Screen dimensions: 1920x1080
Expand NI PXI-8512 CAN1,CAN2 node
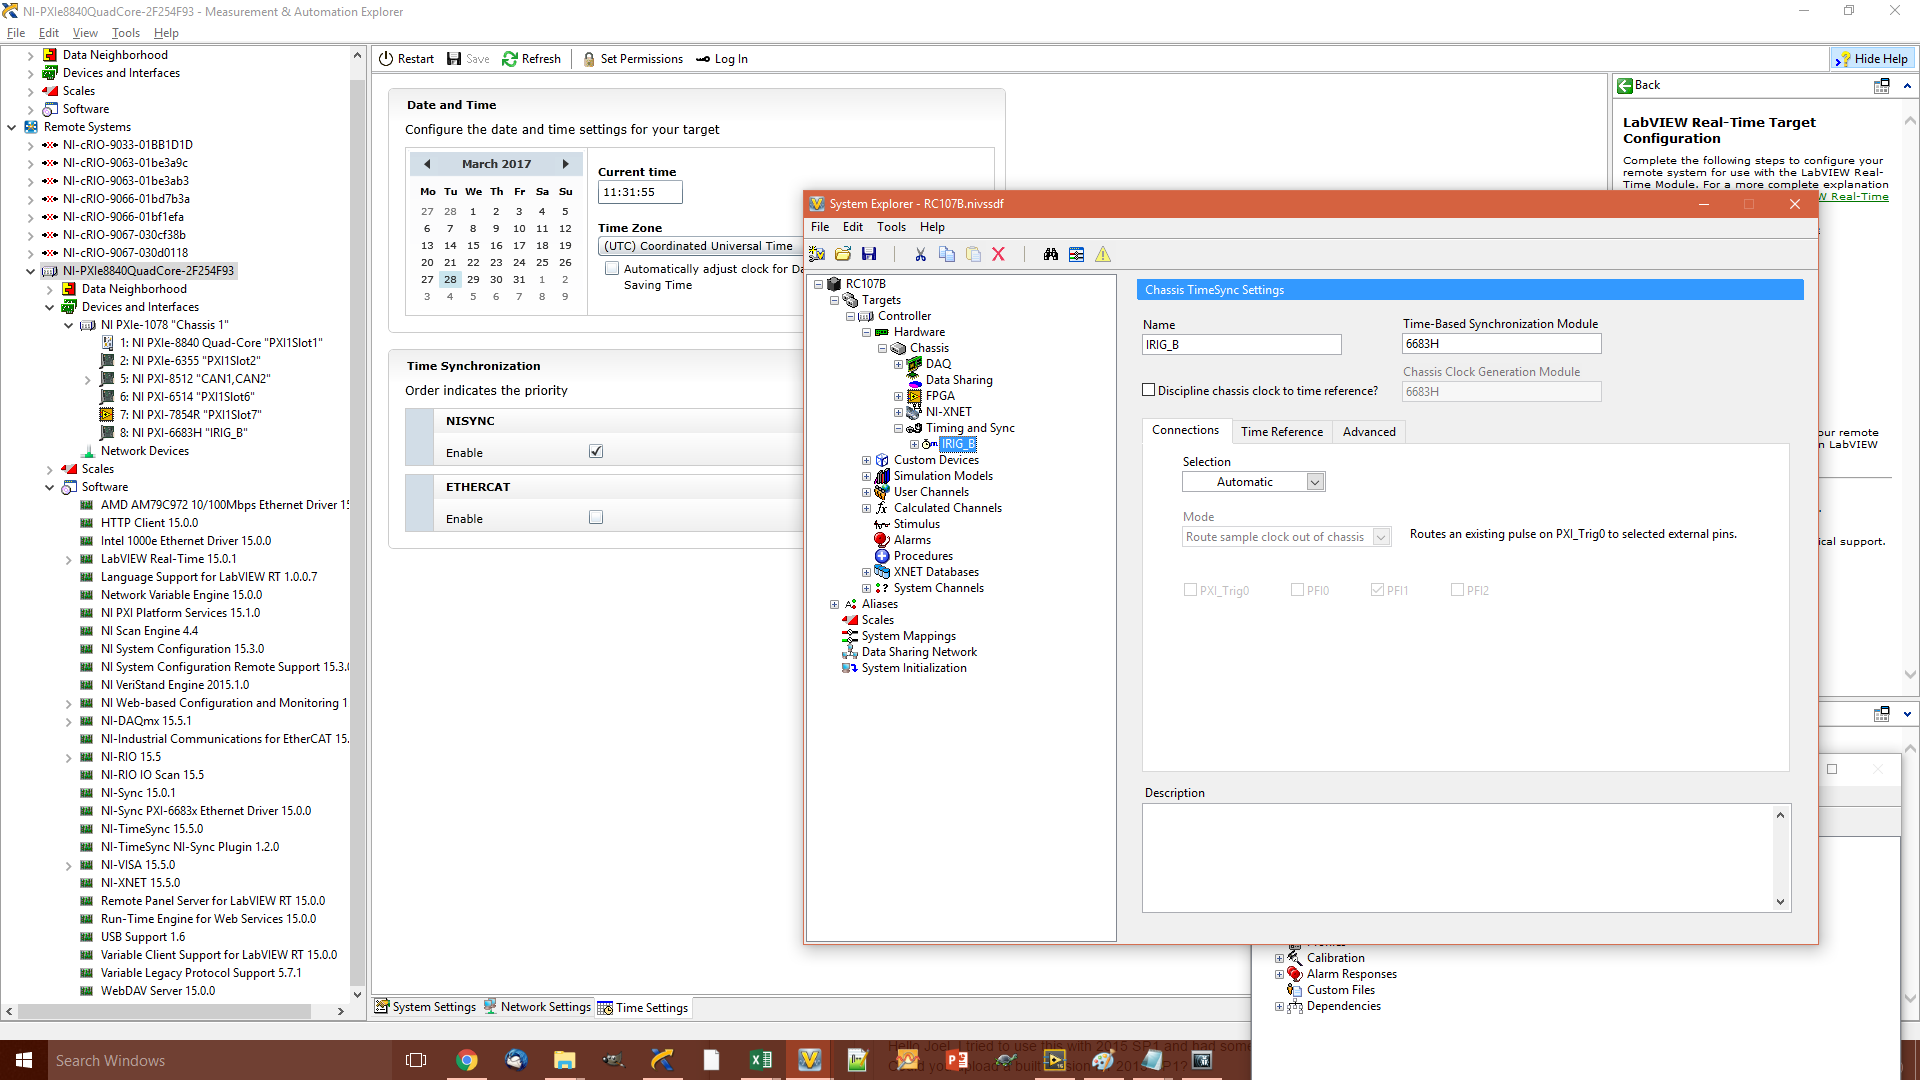[88, 379]
